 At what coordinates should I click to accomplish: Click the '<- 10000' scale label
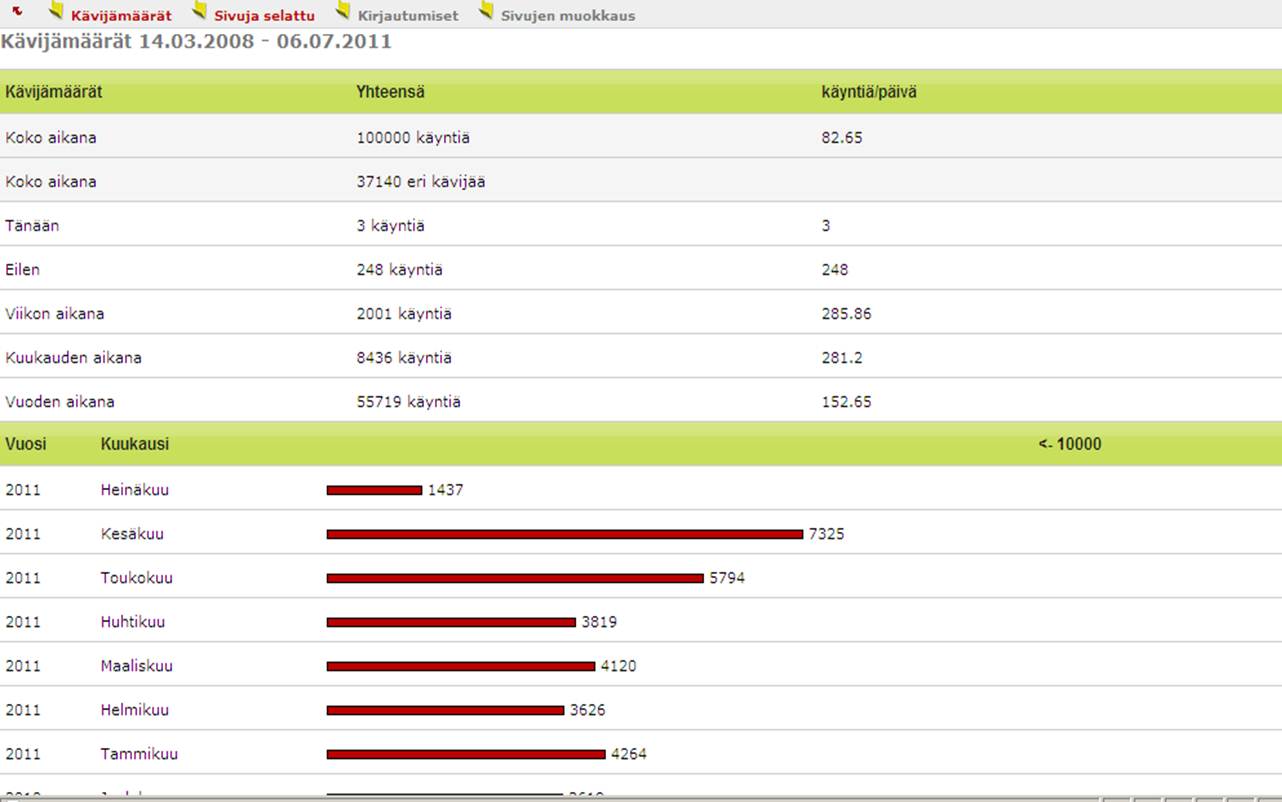pyautogui.click(x=1070, y=444)
